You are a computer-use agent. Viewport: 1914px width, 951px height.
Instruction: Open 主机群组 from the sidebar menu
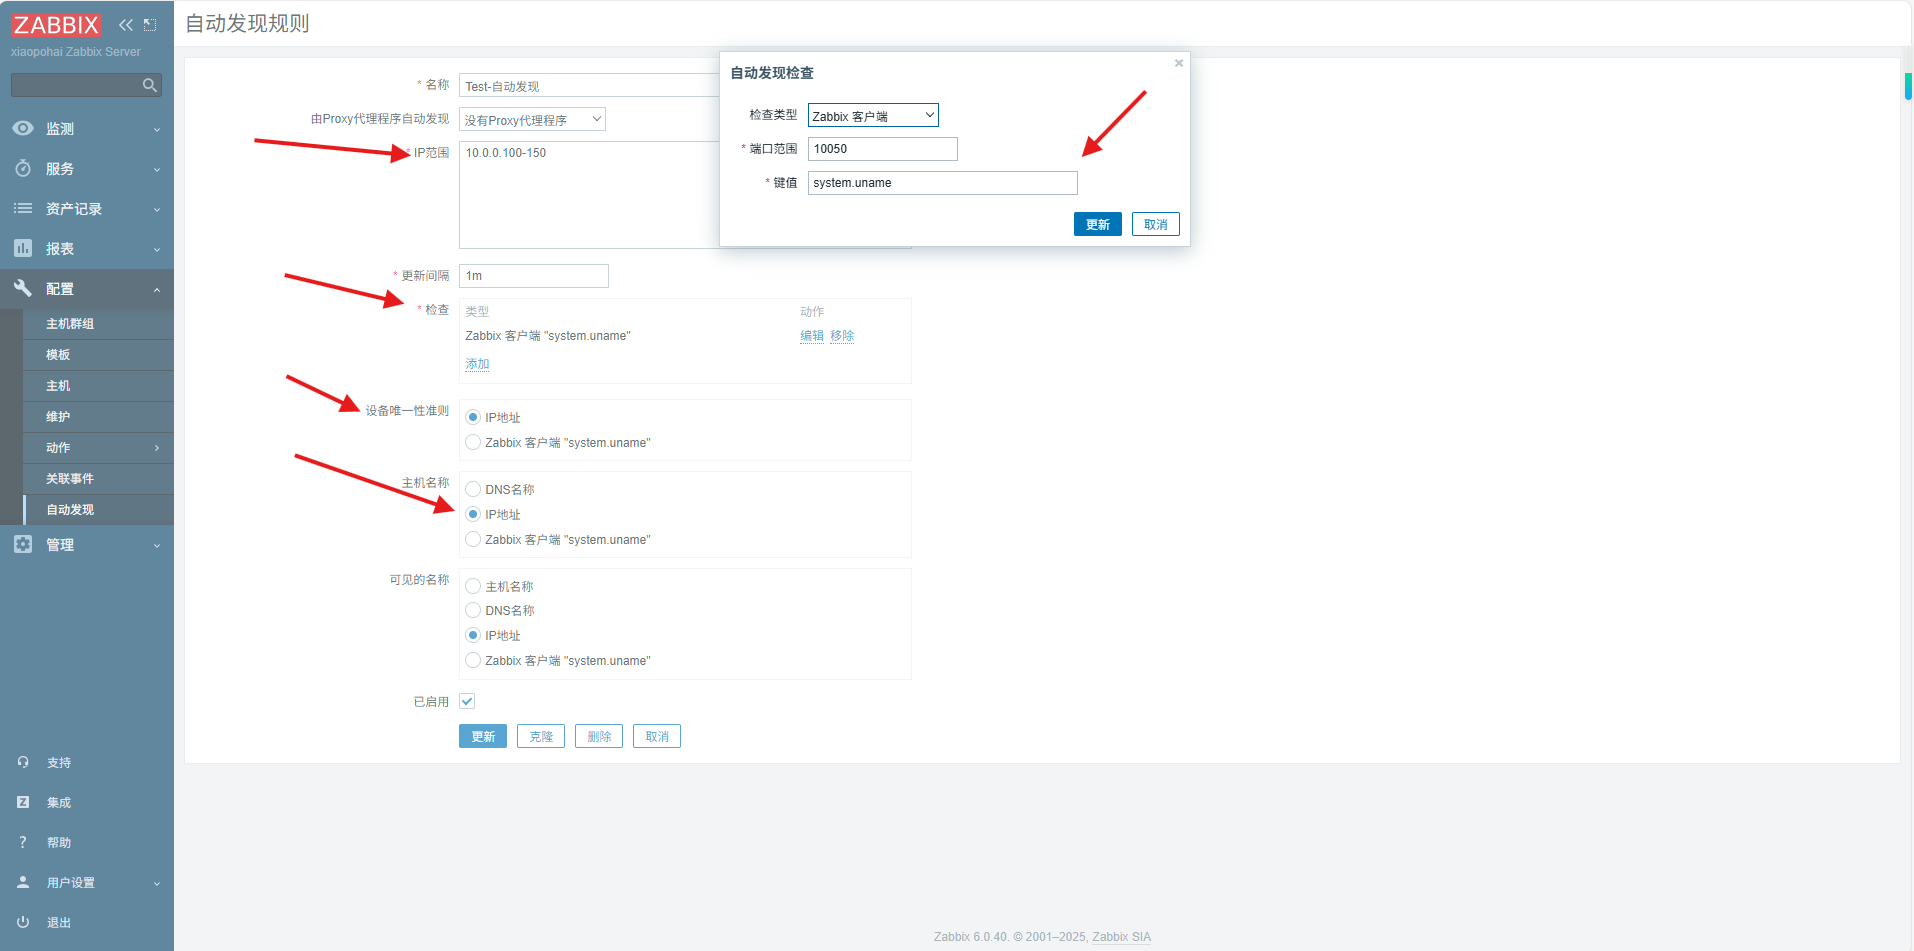69,323
